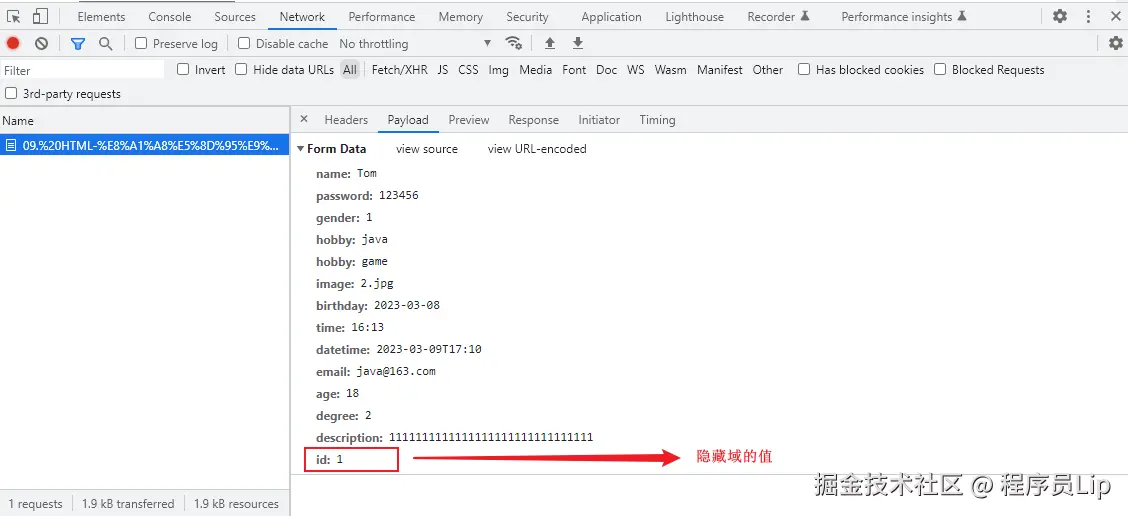
Task: Show the request Timing tab
Action: 657,119
